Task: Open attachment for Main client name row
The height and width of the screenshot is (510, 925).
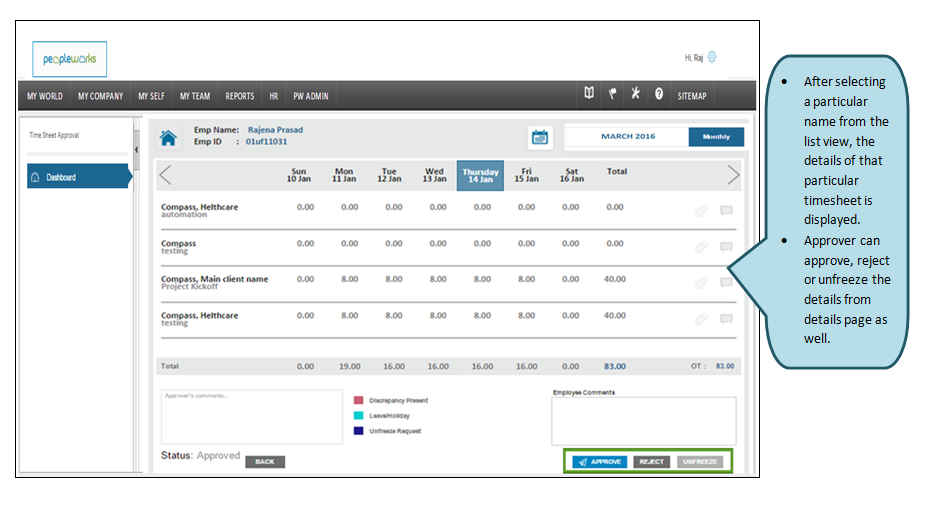Action: pyautogui.click(x=701, y=284)
